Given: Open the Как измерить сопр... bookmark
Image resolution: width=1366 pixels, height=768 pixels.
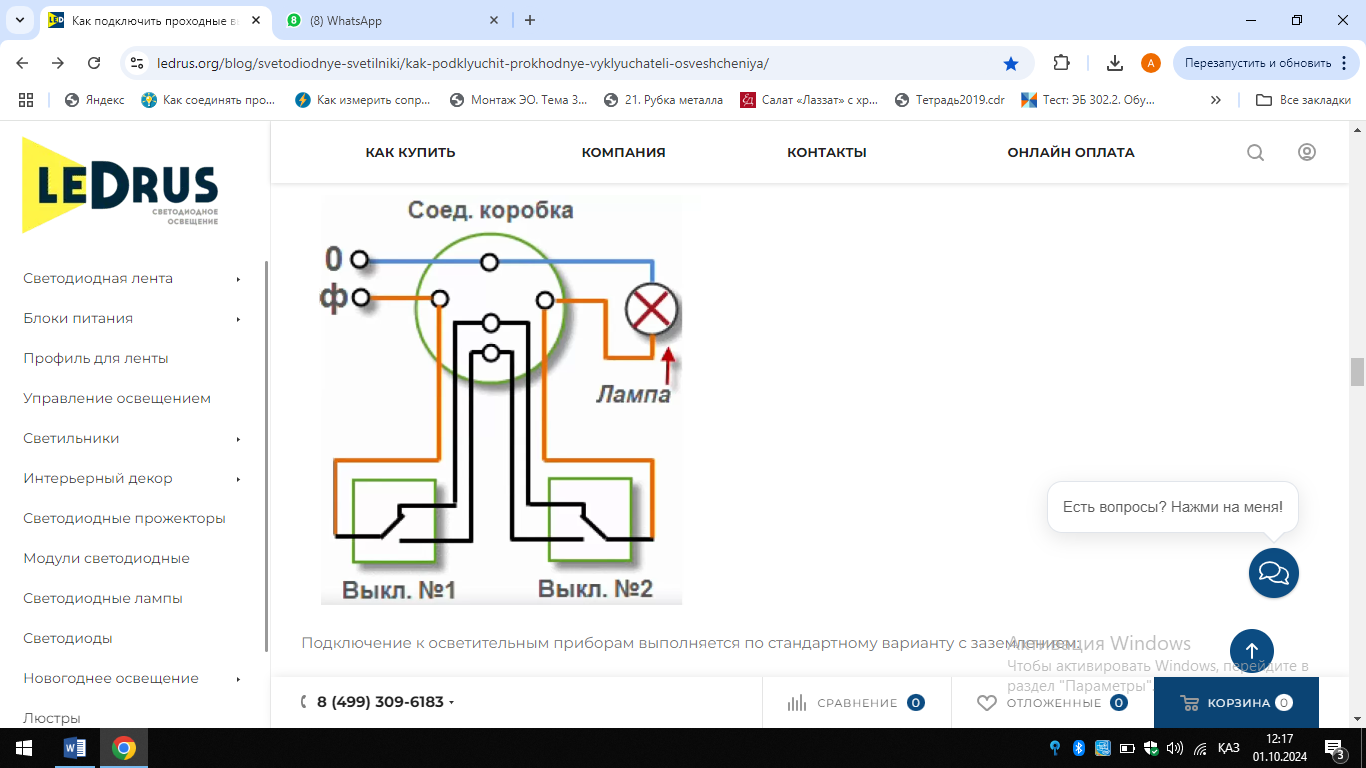Looking at the screenshot, I should coord(364,100).
